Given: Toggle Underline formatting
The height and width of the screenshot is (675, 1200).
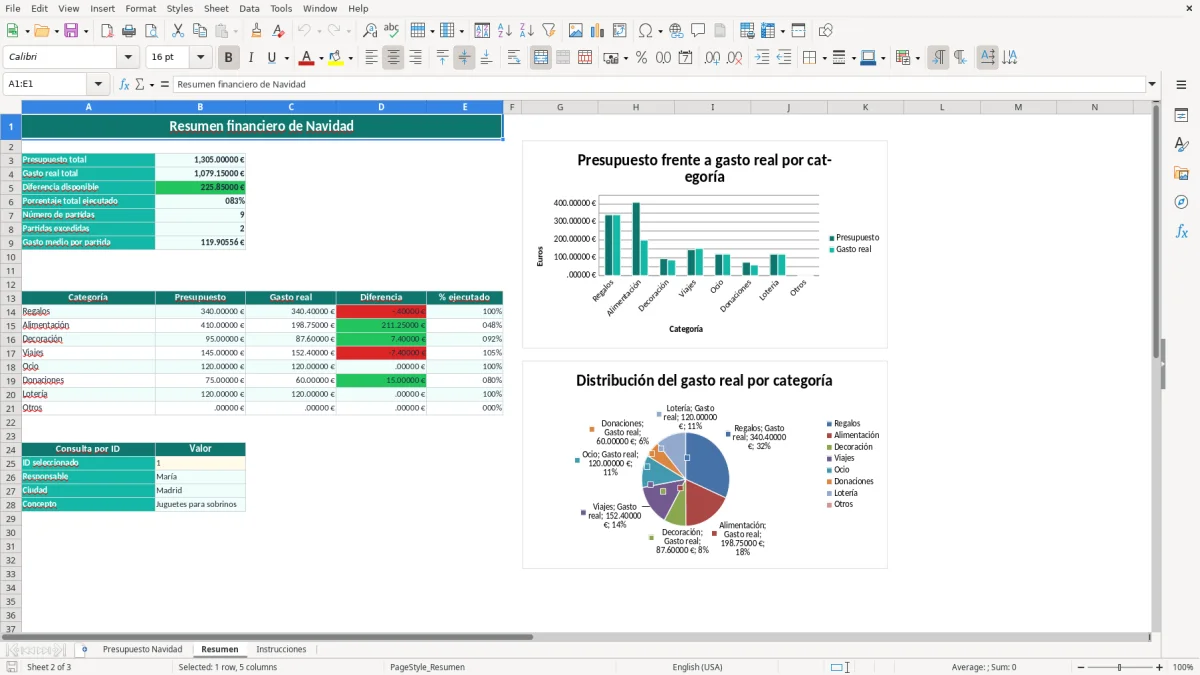Looking at the screenshot, I should [x=272, y=58].
